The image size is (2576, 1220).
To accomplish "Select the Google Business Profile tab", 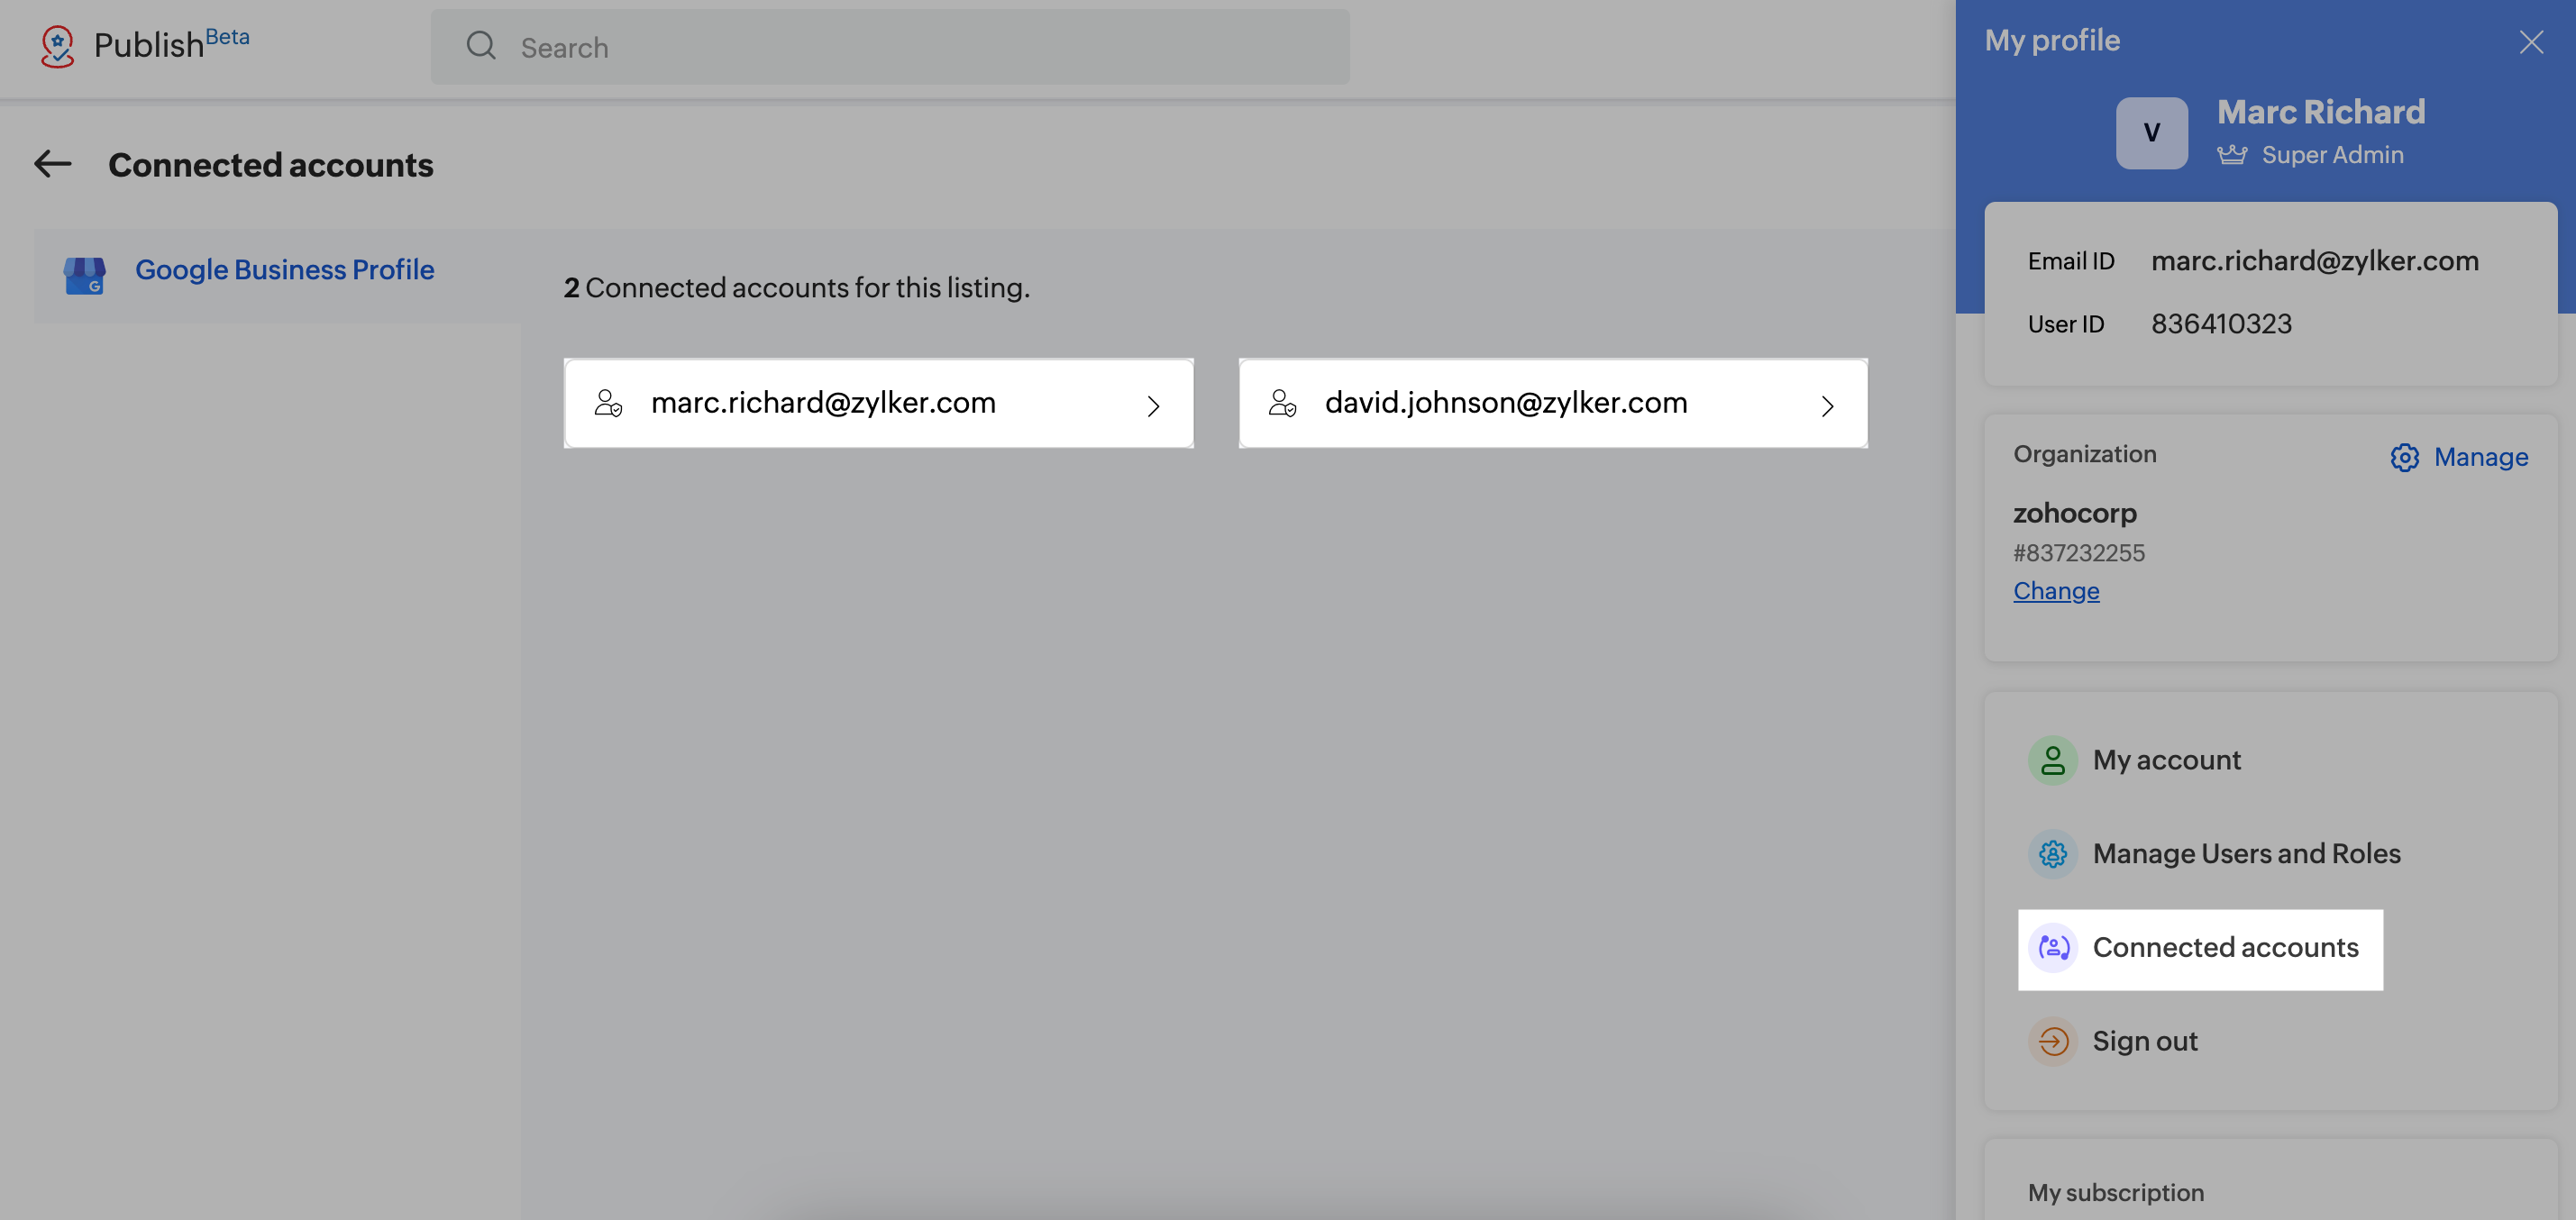I will coord(284,270).
